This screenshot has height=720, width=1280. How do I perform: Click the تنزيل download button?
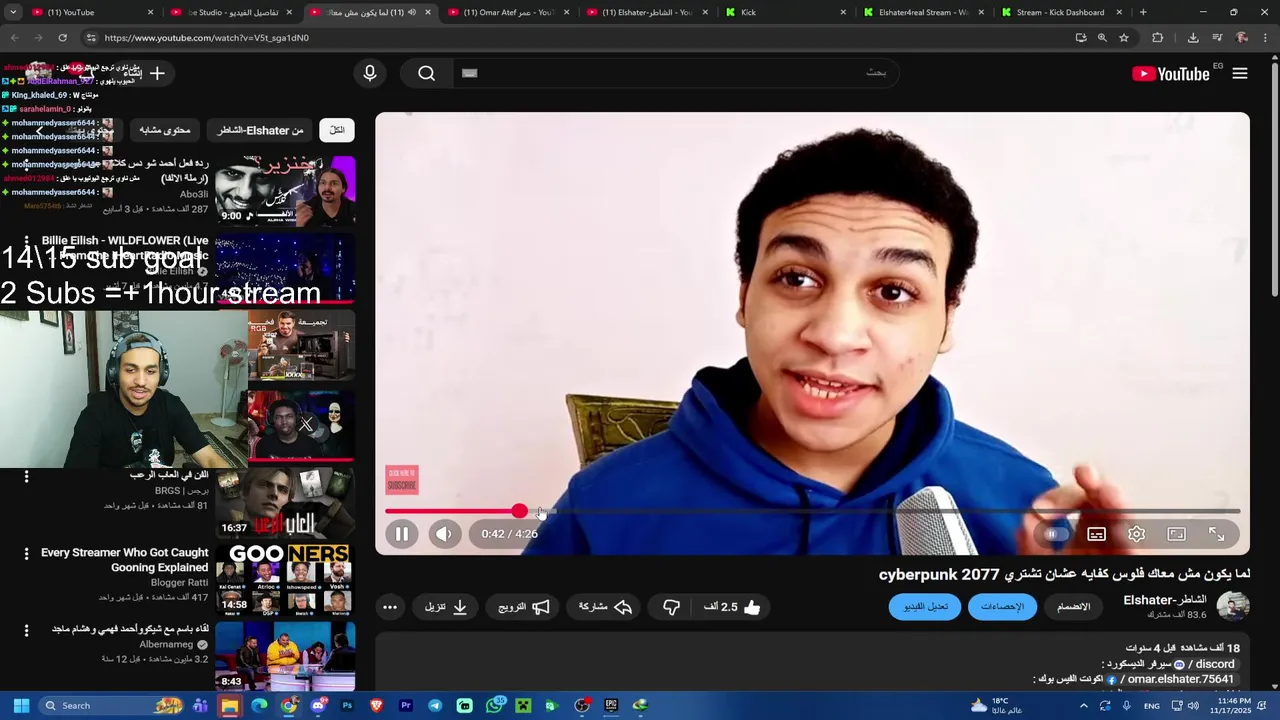pyautogui.click(x=446, y=607)
